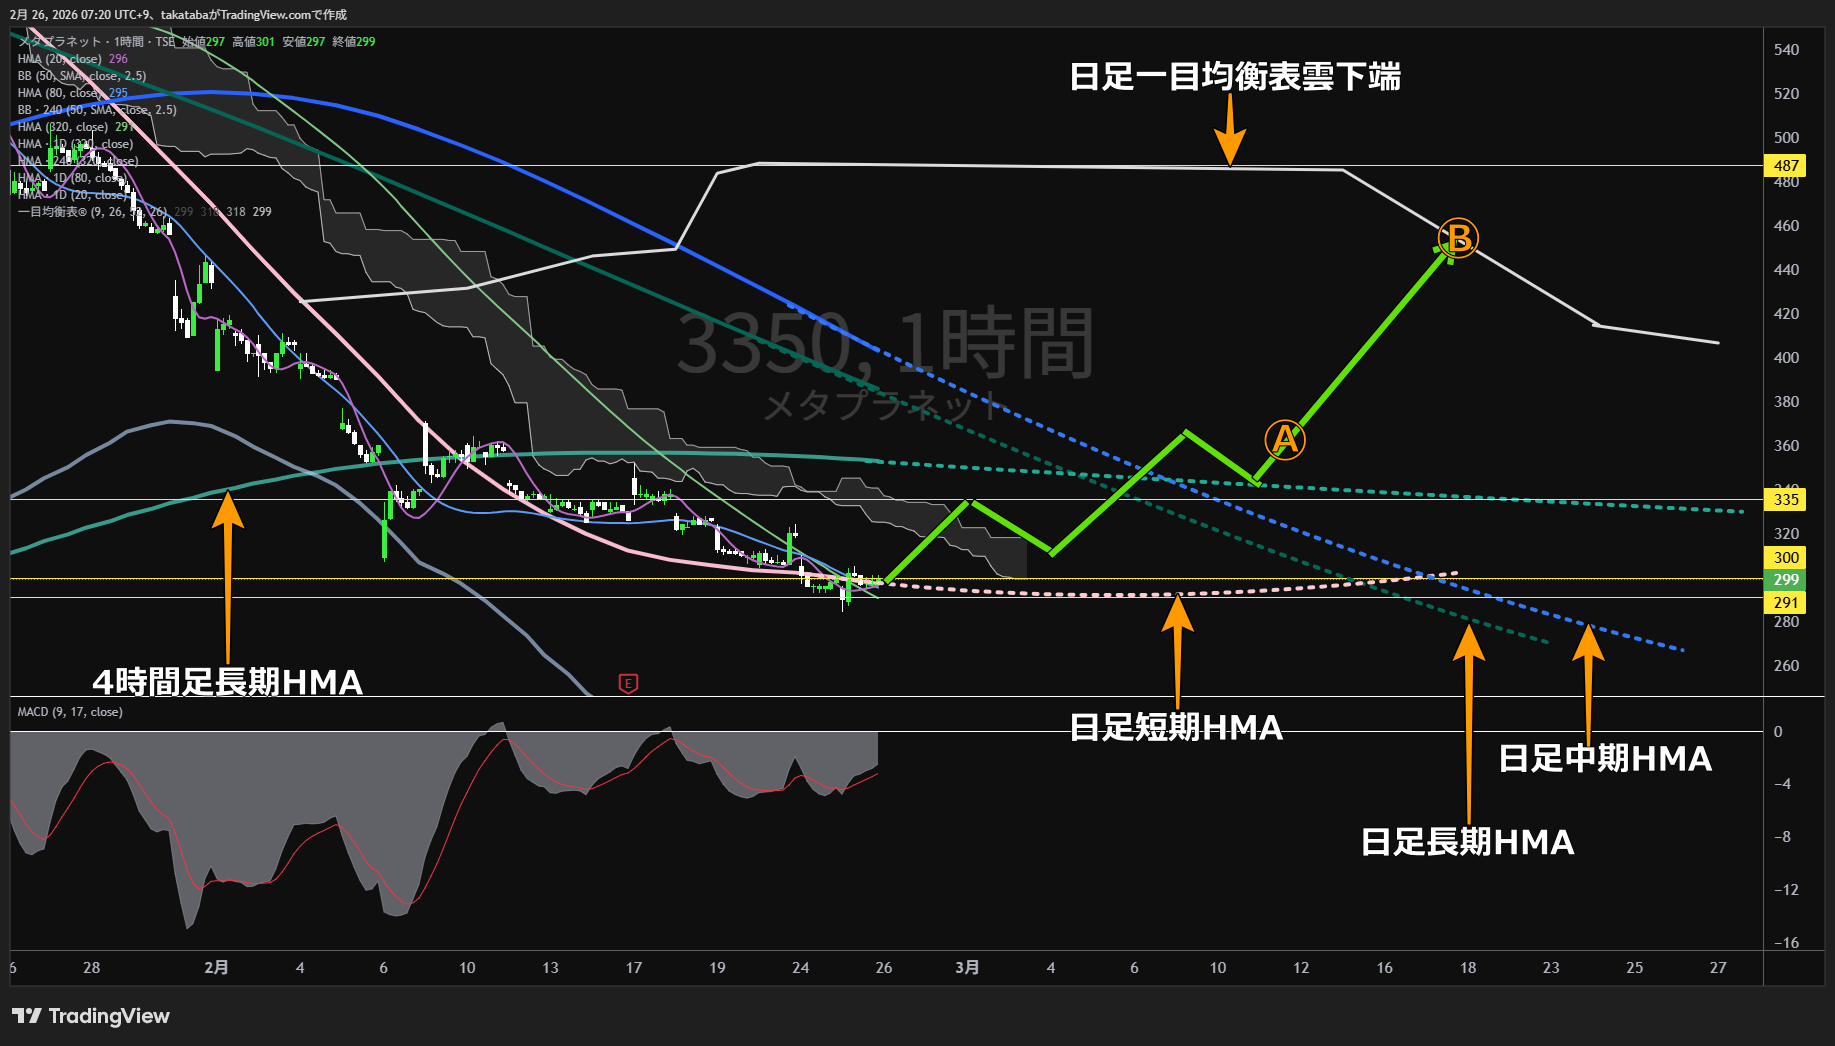Click the 260 price axis value
This screenshot has height=1046, width=1835.
coord(1786,666)
